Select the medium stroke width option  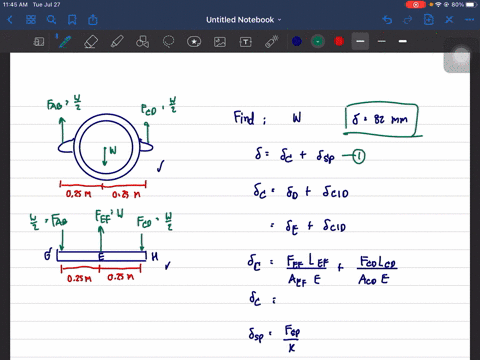tap(382, 41)
